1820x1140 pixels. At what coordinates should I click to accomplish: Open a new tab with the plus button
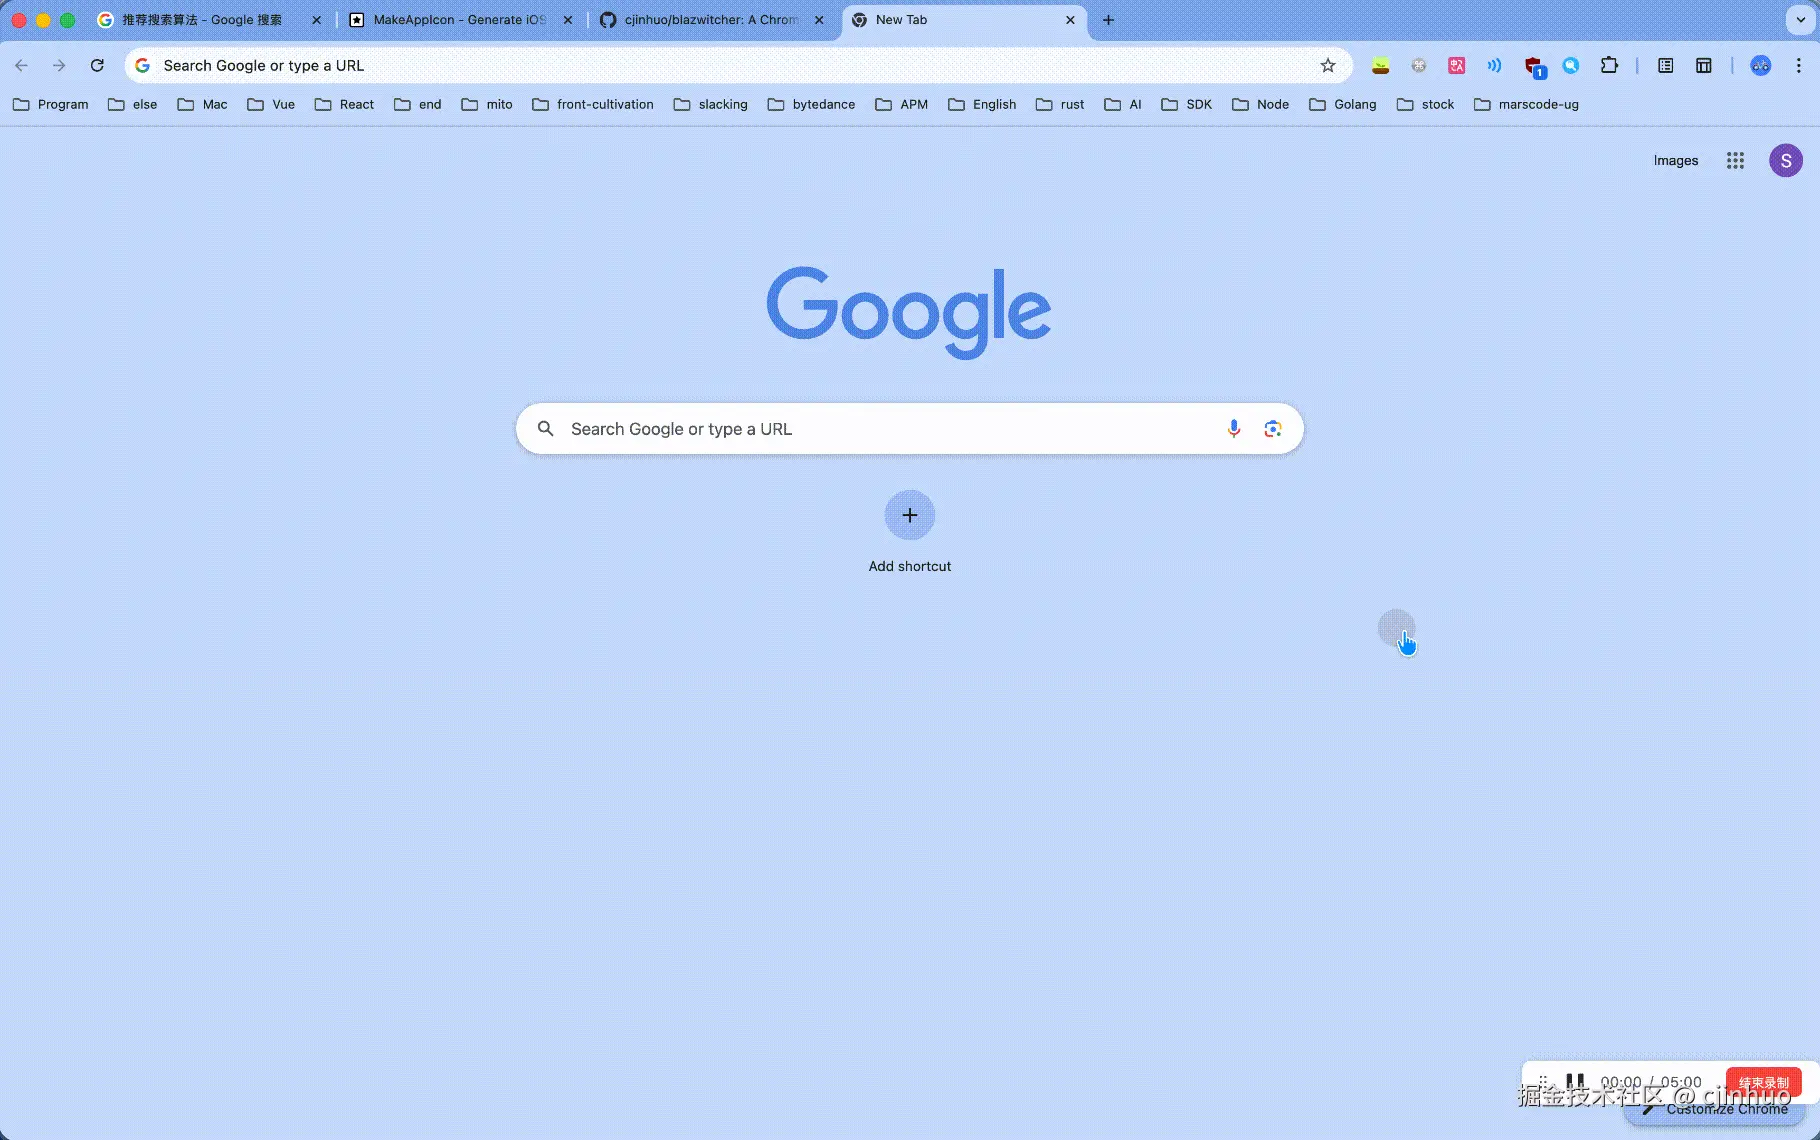click(1108, 20)
